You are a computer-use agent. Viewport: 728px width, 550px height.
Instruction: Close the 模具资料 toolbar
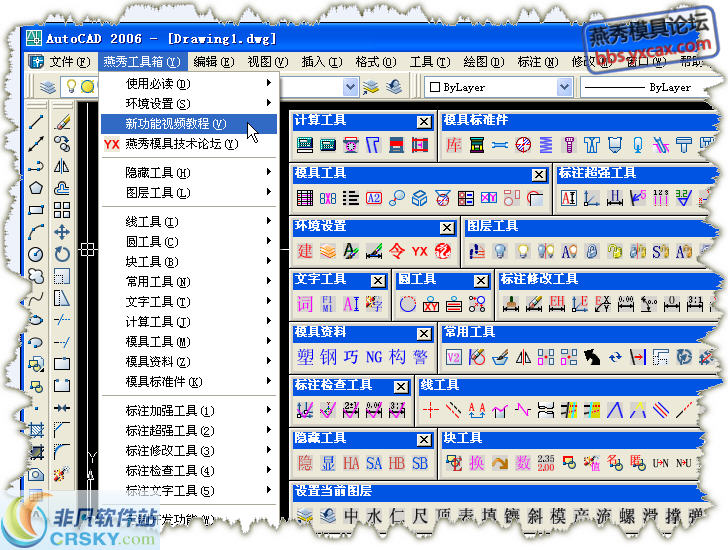[423, 334]
